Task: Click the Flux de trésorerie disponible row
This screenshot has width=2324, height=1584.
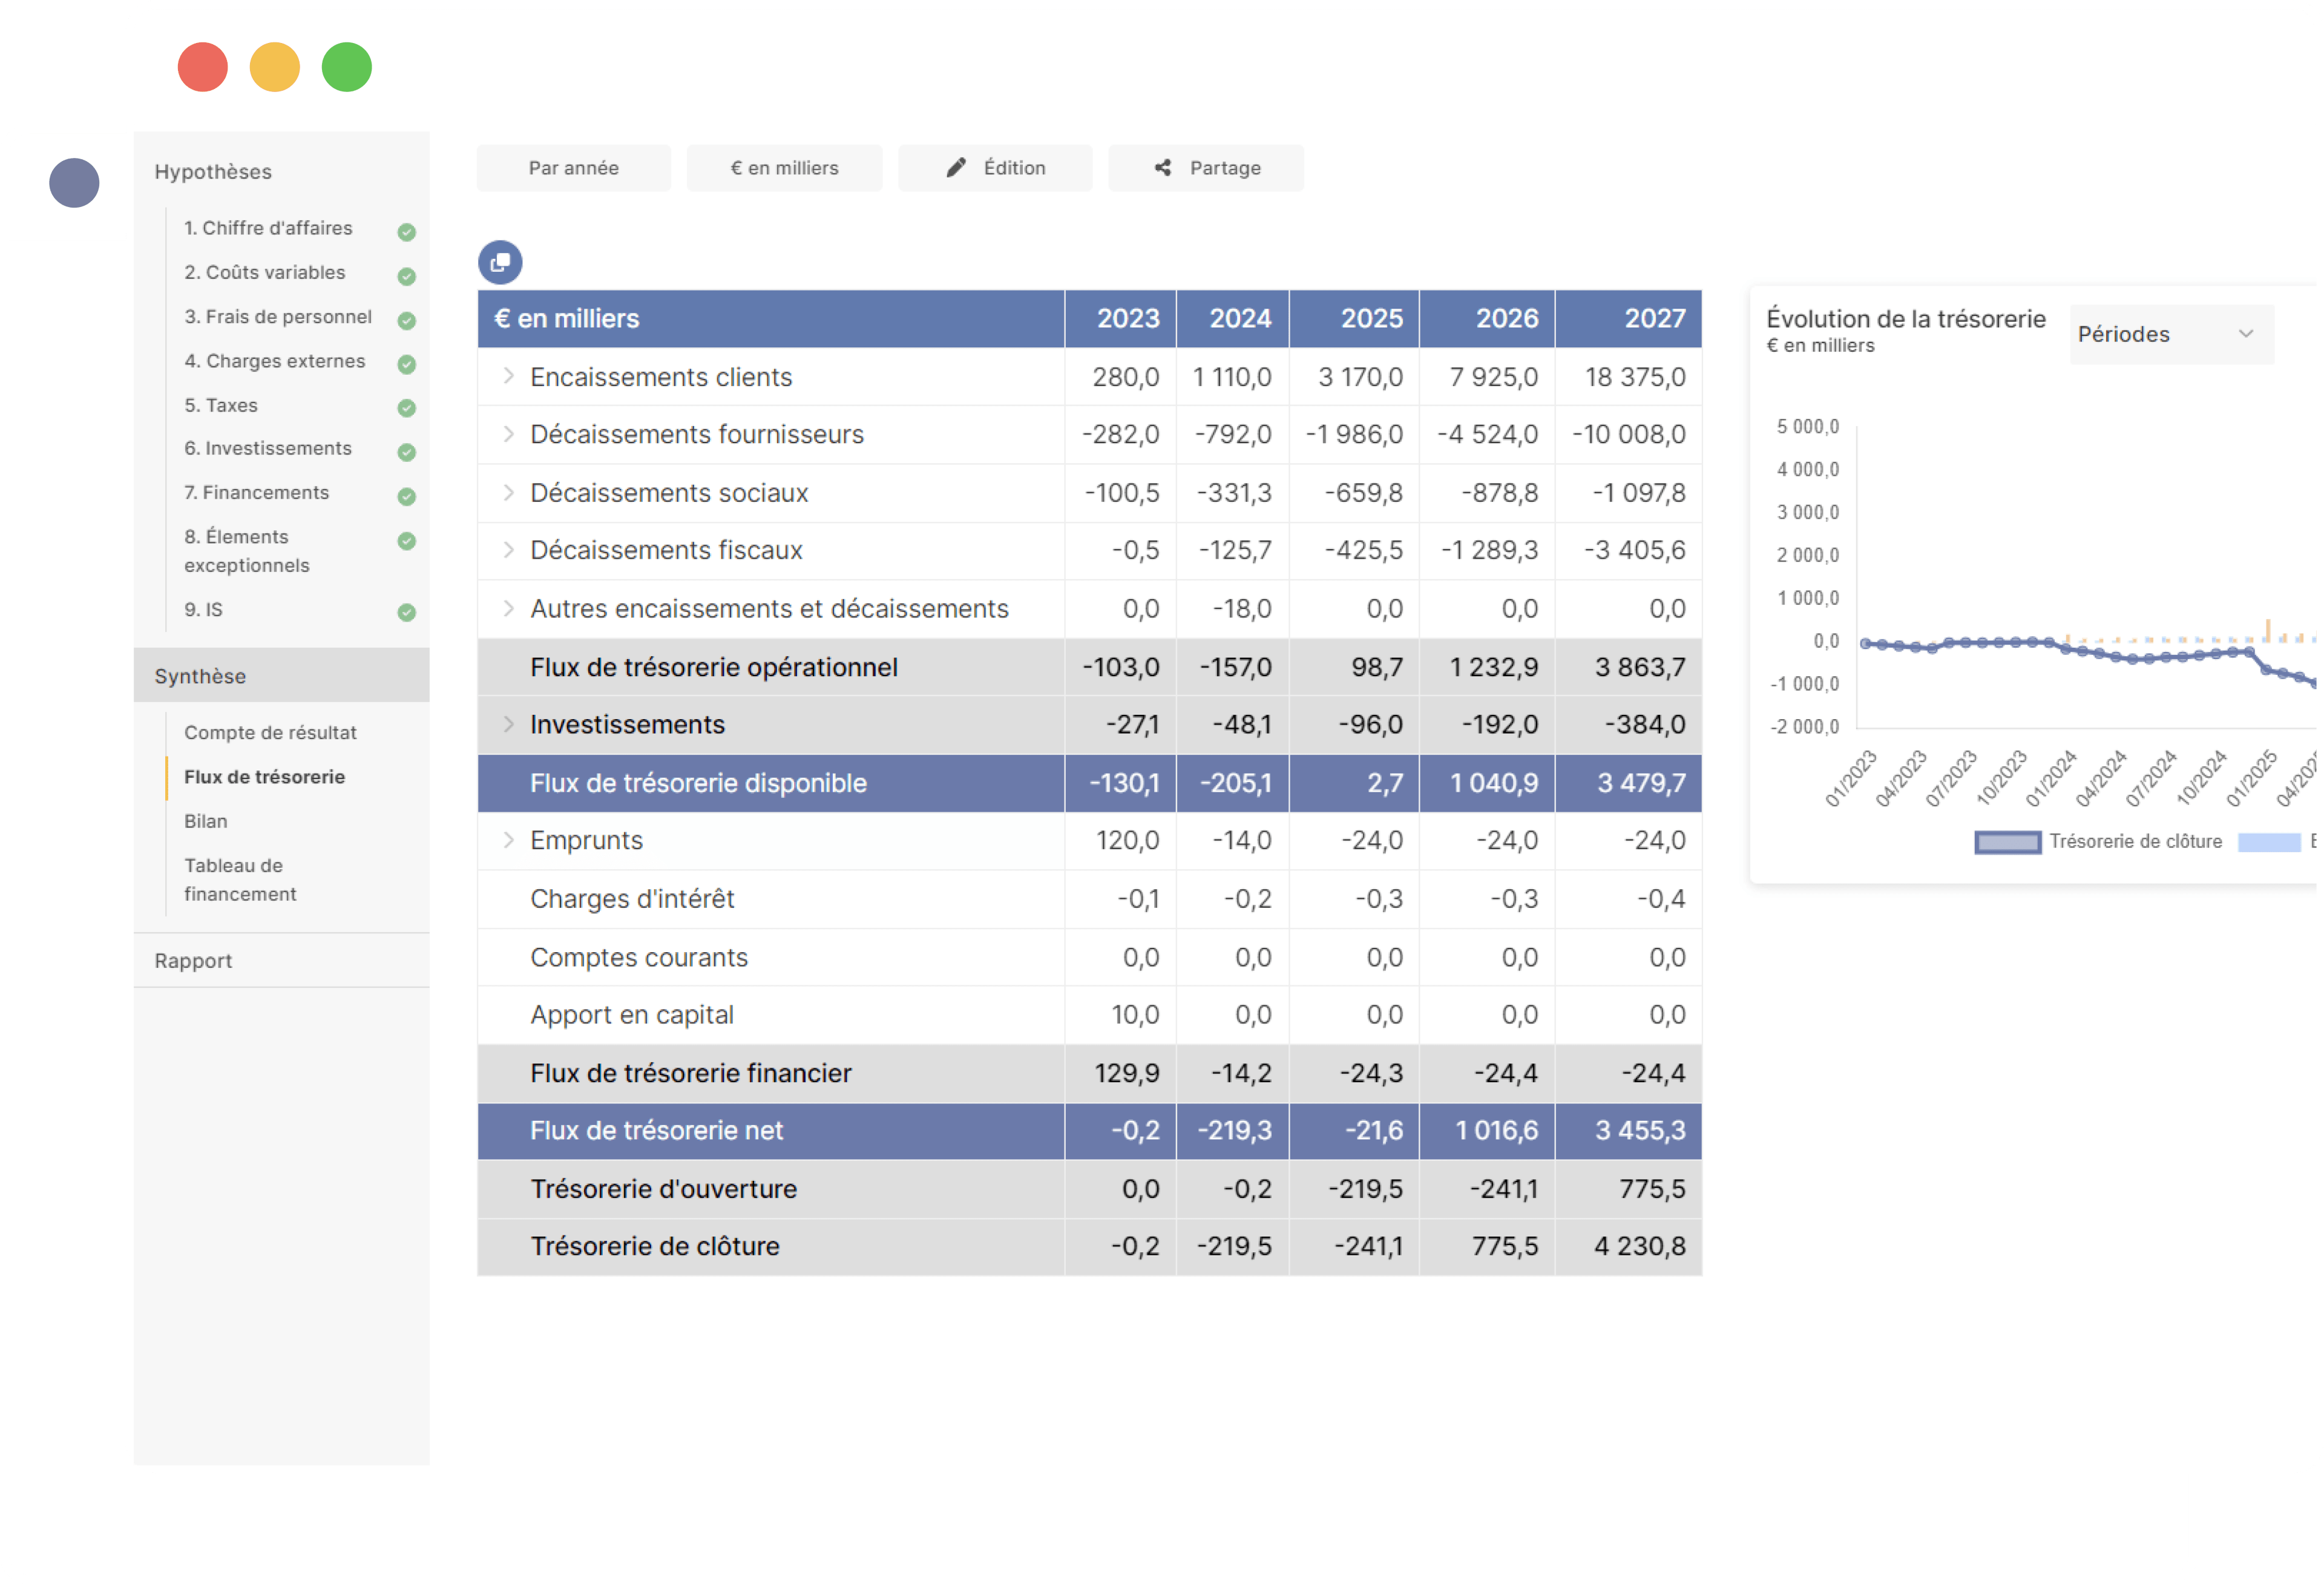Action: click(1089, 783)
